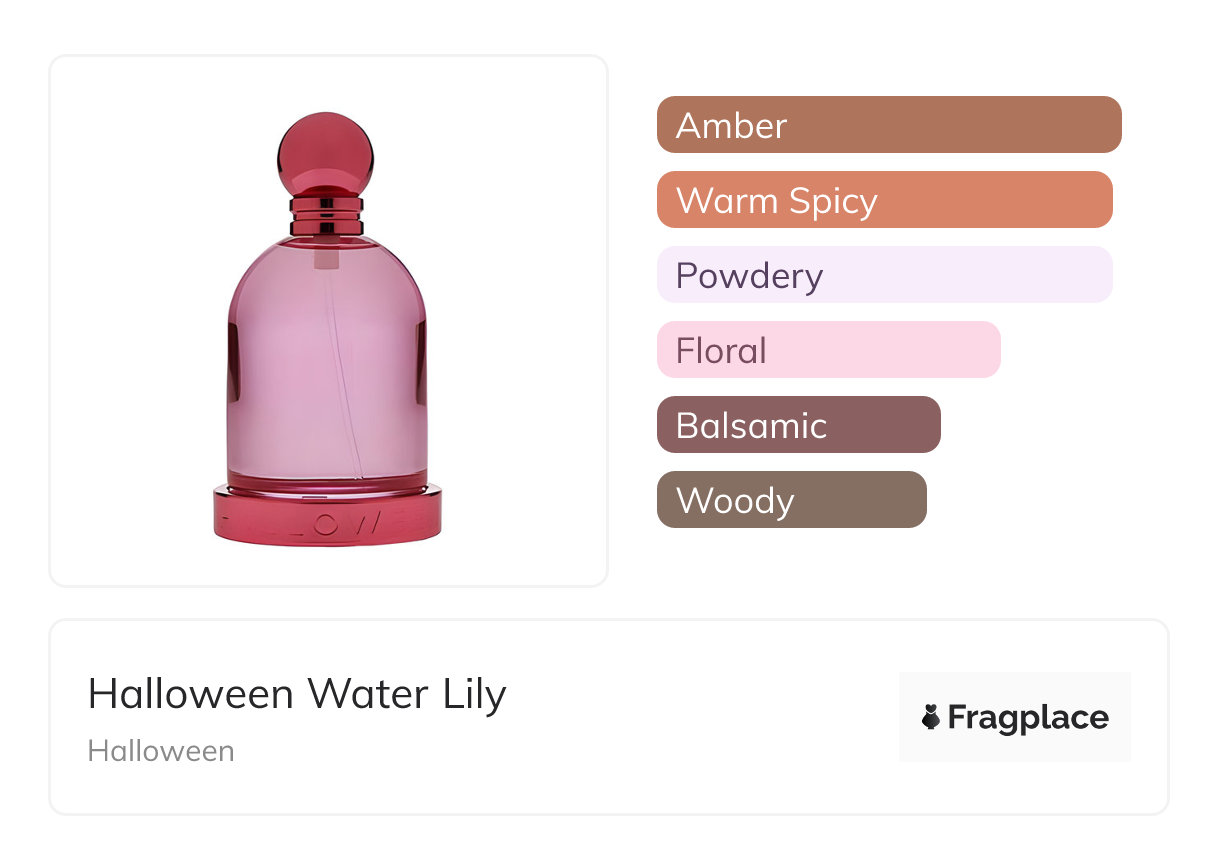Select the Floral accord bar
The image size is (1218, 864).
828,350
